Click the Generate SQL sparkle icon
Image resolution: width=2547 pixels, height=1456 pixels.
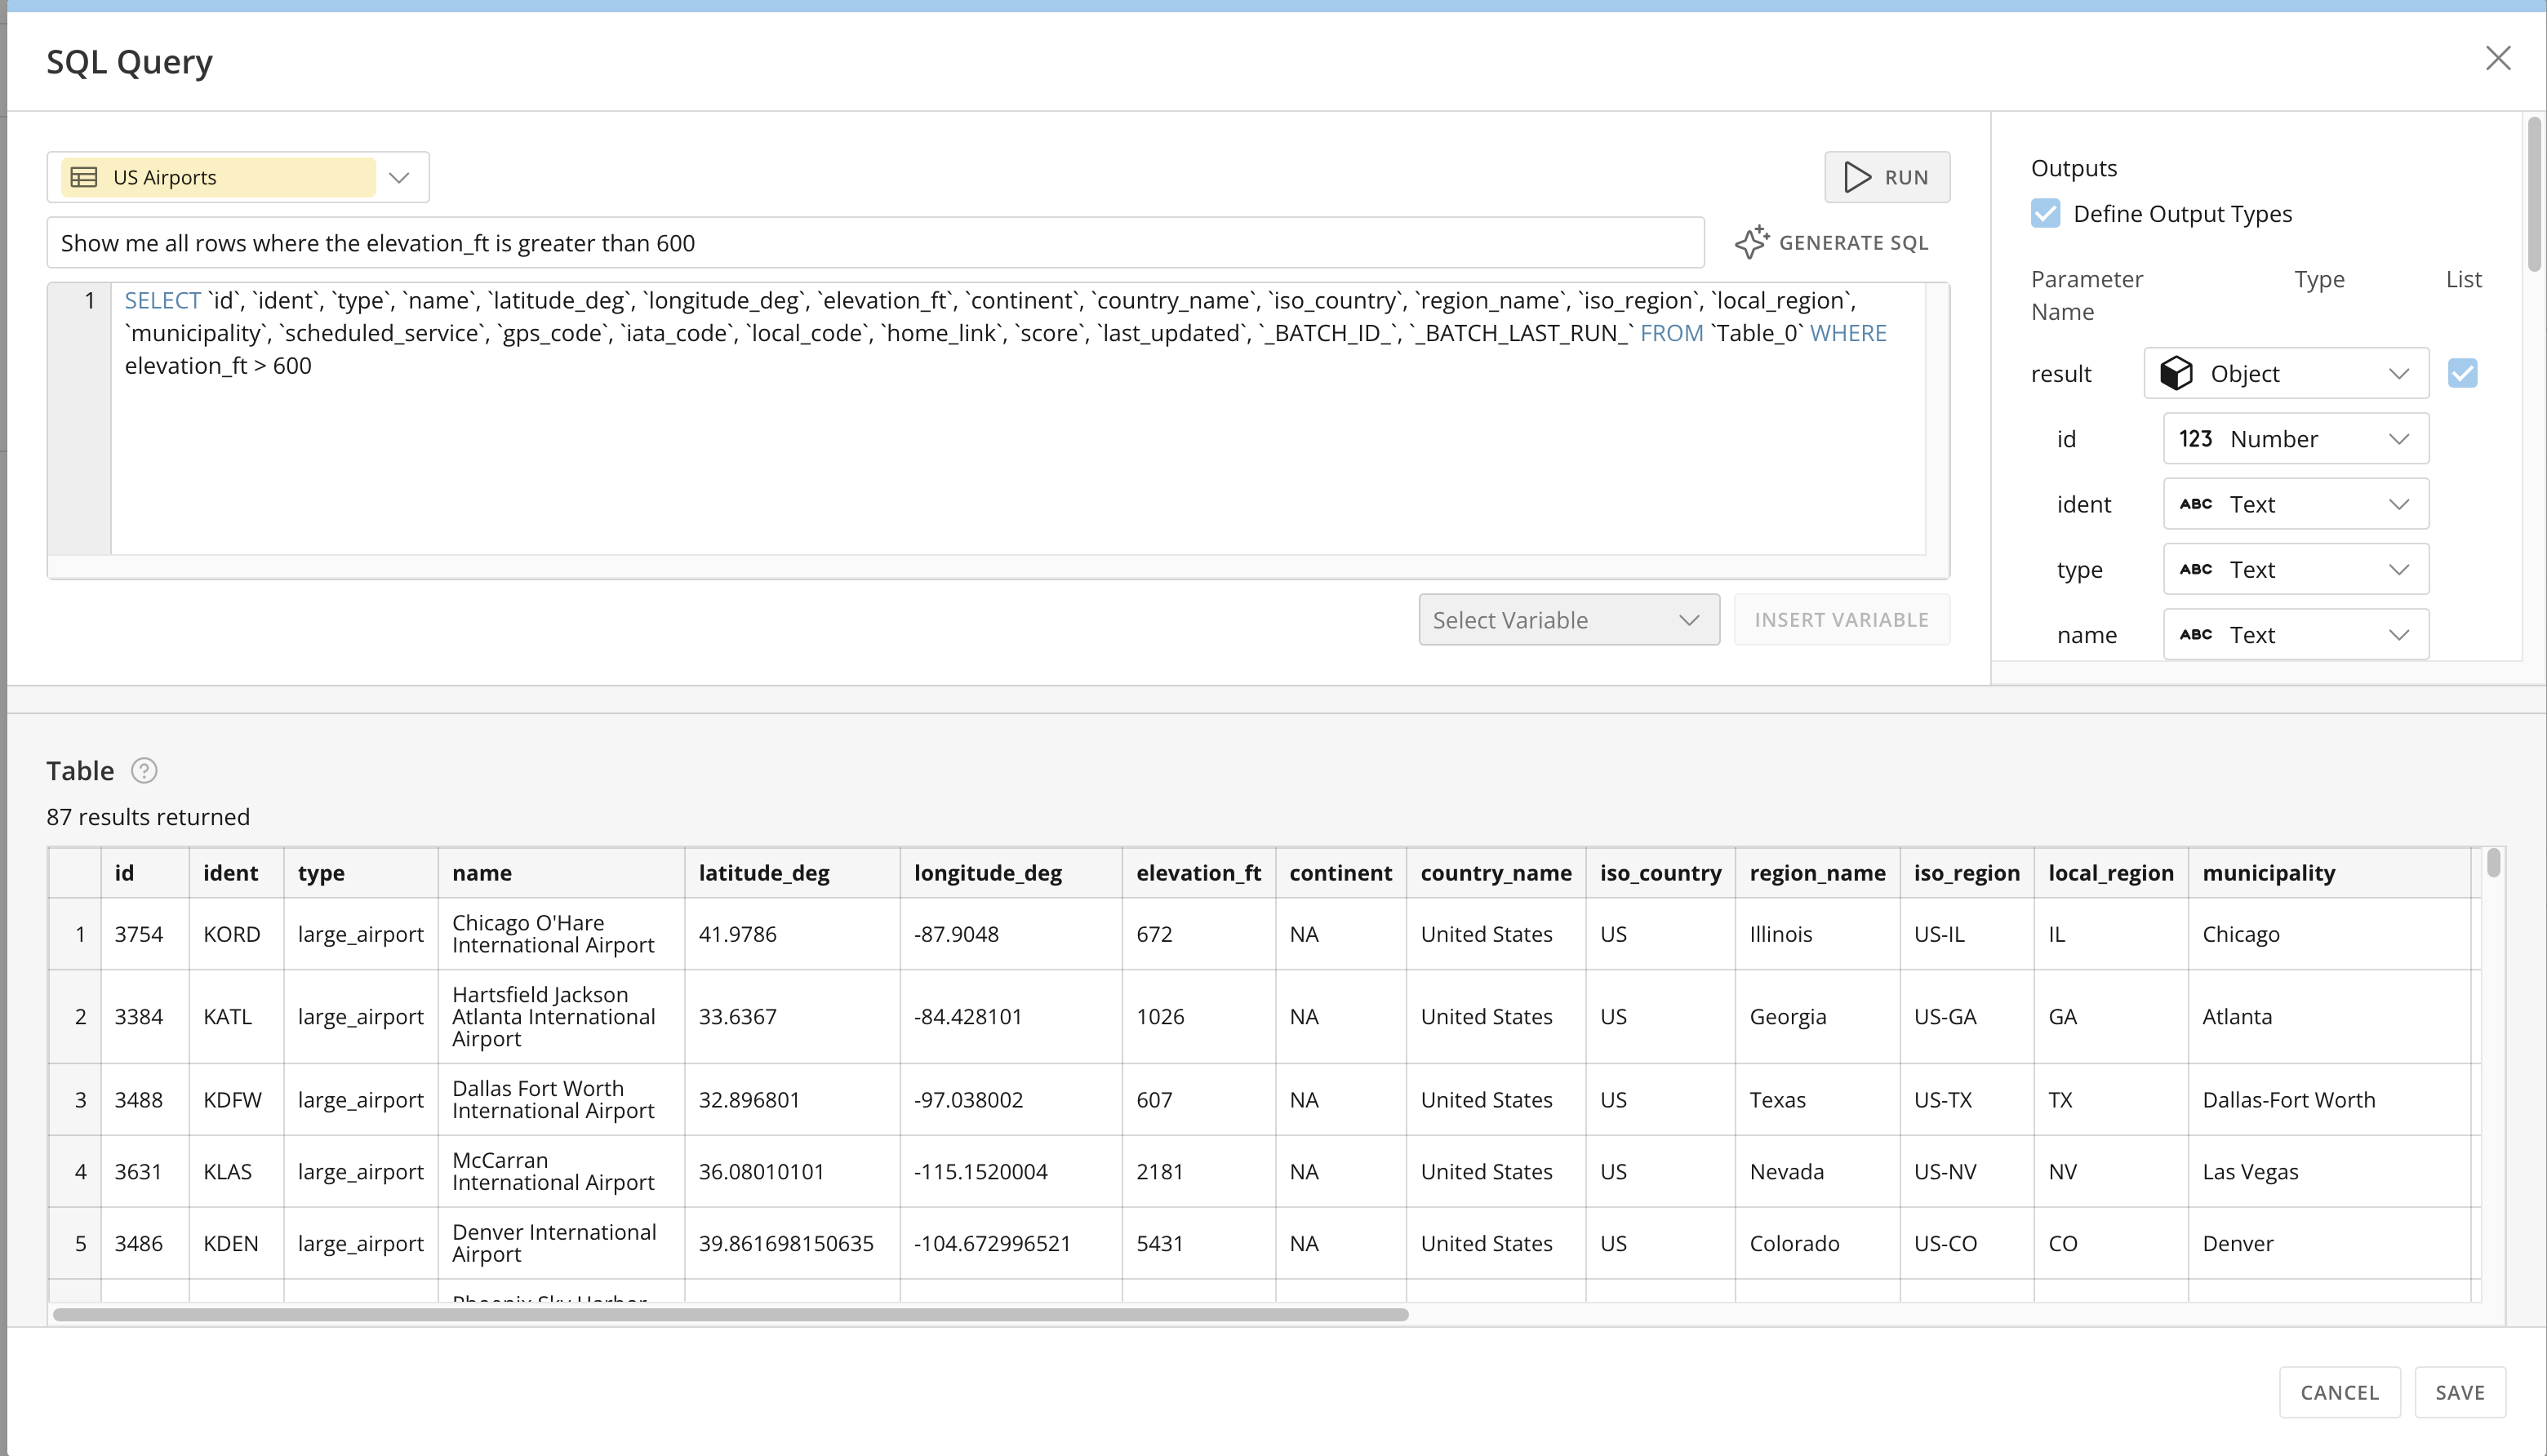point(1753,242)
